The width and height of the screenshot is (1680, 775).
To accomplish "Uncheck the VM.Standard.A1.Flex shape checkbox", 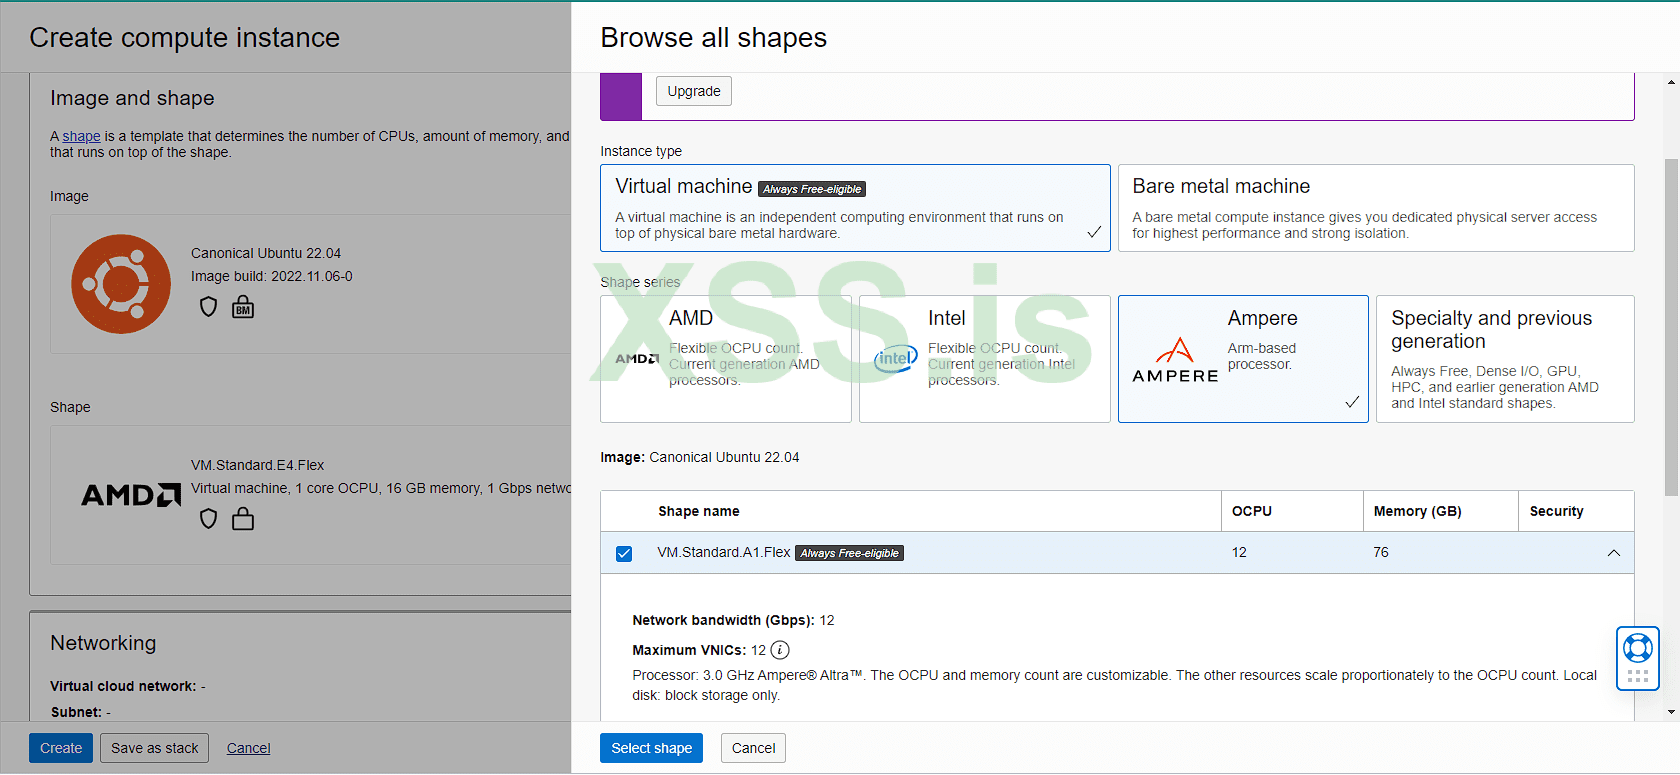I will (x=624, y=553).
